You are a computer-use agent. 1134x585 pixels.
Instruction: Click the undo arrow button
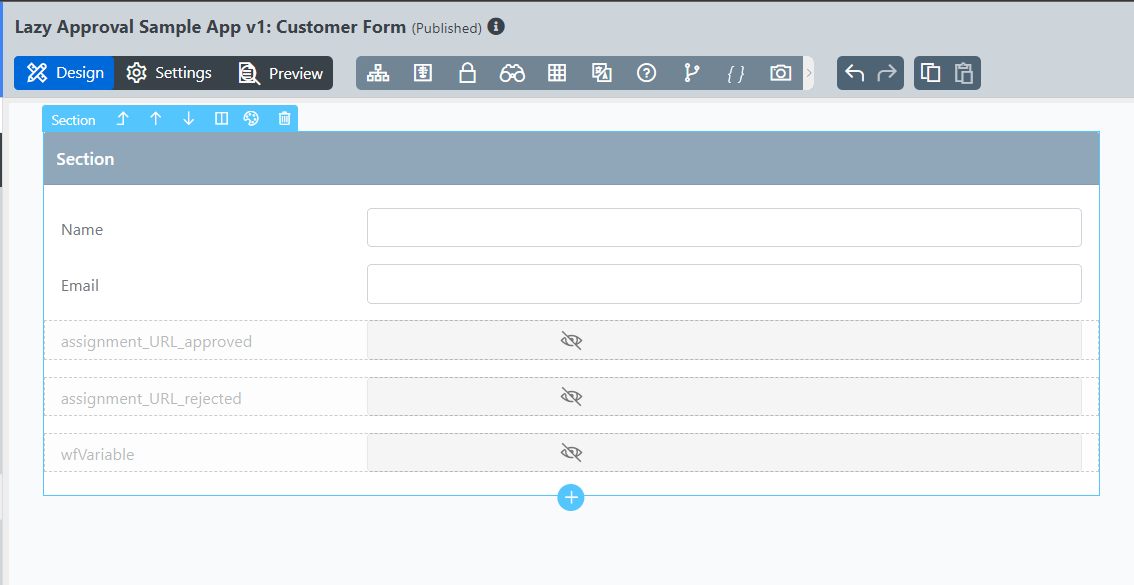(855, 73)
